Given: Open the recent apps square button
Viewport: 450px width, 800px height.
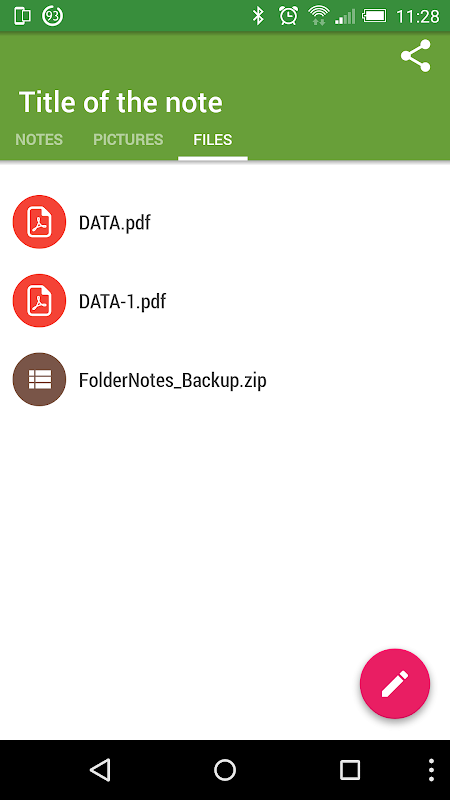Looking at the screenshot, I should tap(350, 770).
